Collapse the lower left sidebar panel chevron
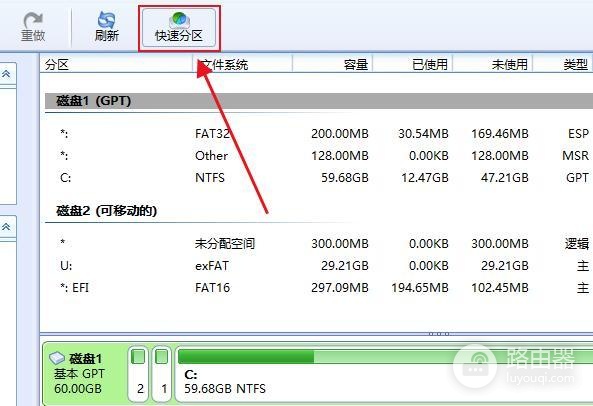This screenshot has width=593, height=406. (6, 226)
